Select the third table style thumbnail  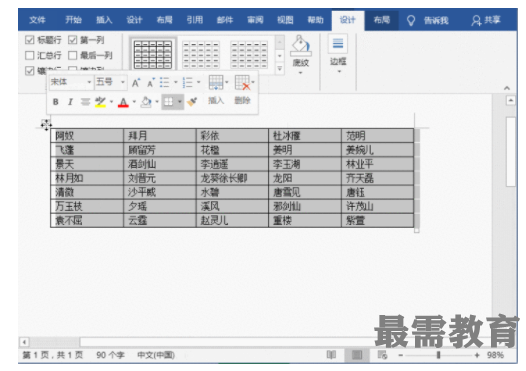point(249,54)
